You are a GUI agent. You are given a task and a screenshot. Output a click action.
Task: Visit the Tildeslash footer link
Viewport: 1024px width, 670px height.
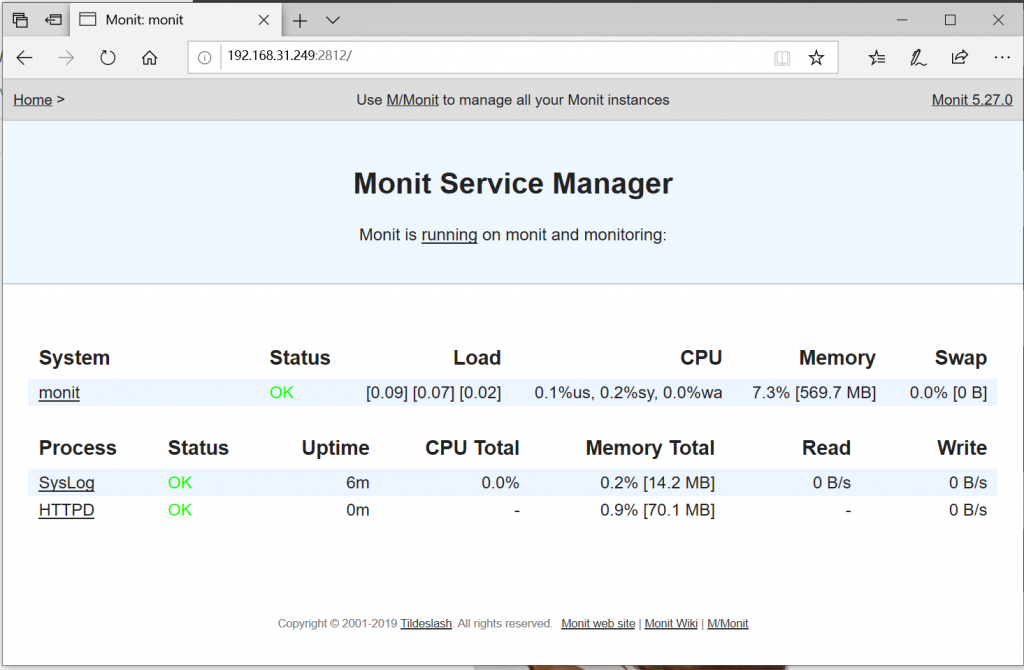point(426,624)
